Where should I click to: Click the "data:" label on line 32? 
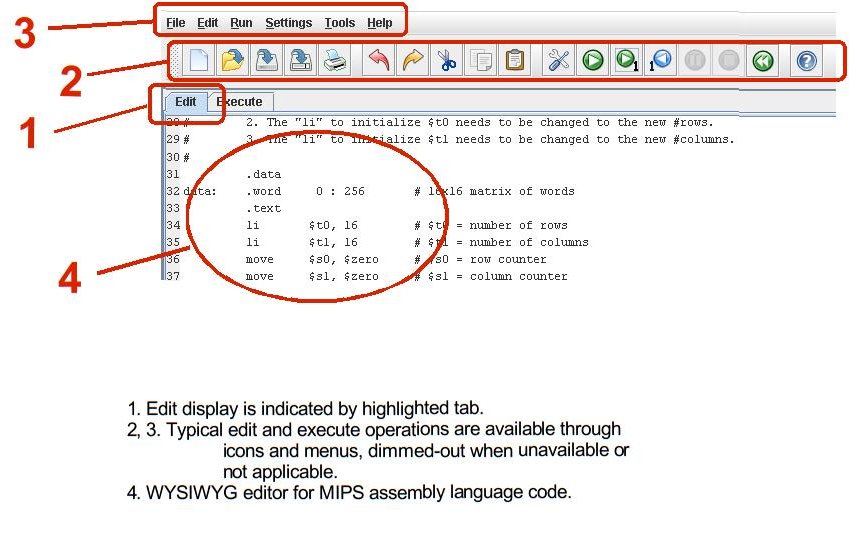pos(200,191)
